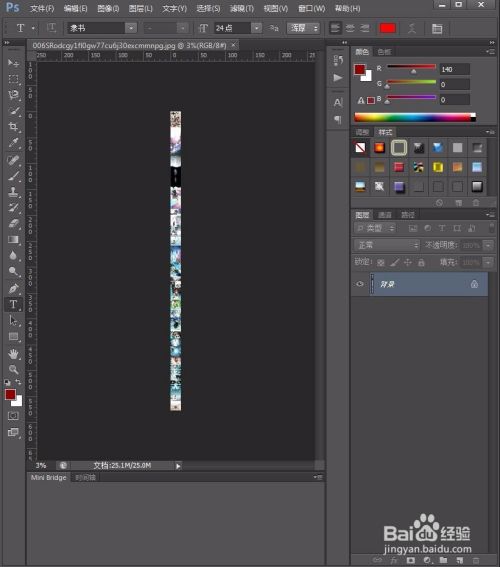500x567 pixels.
Task: Open the 编辑(E) menu
Action: click(x=75, y=8)
